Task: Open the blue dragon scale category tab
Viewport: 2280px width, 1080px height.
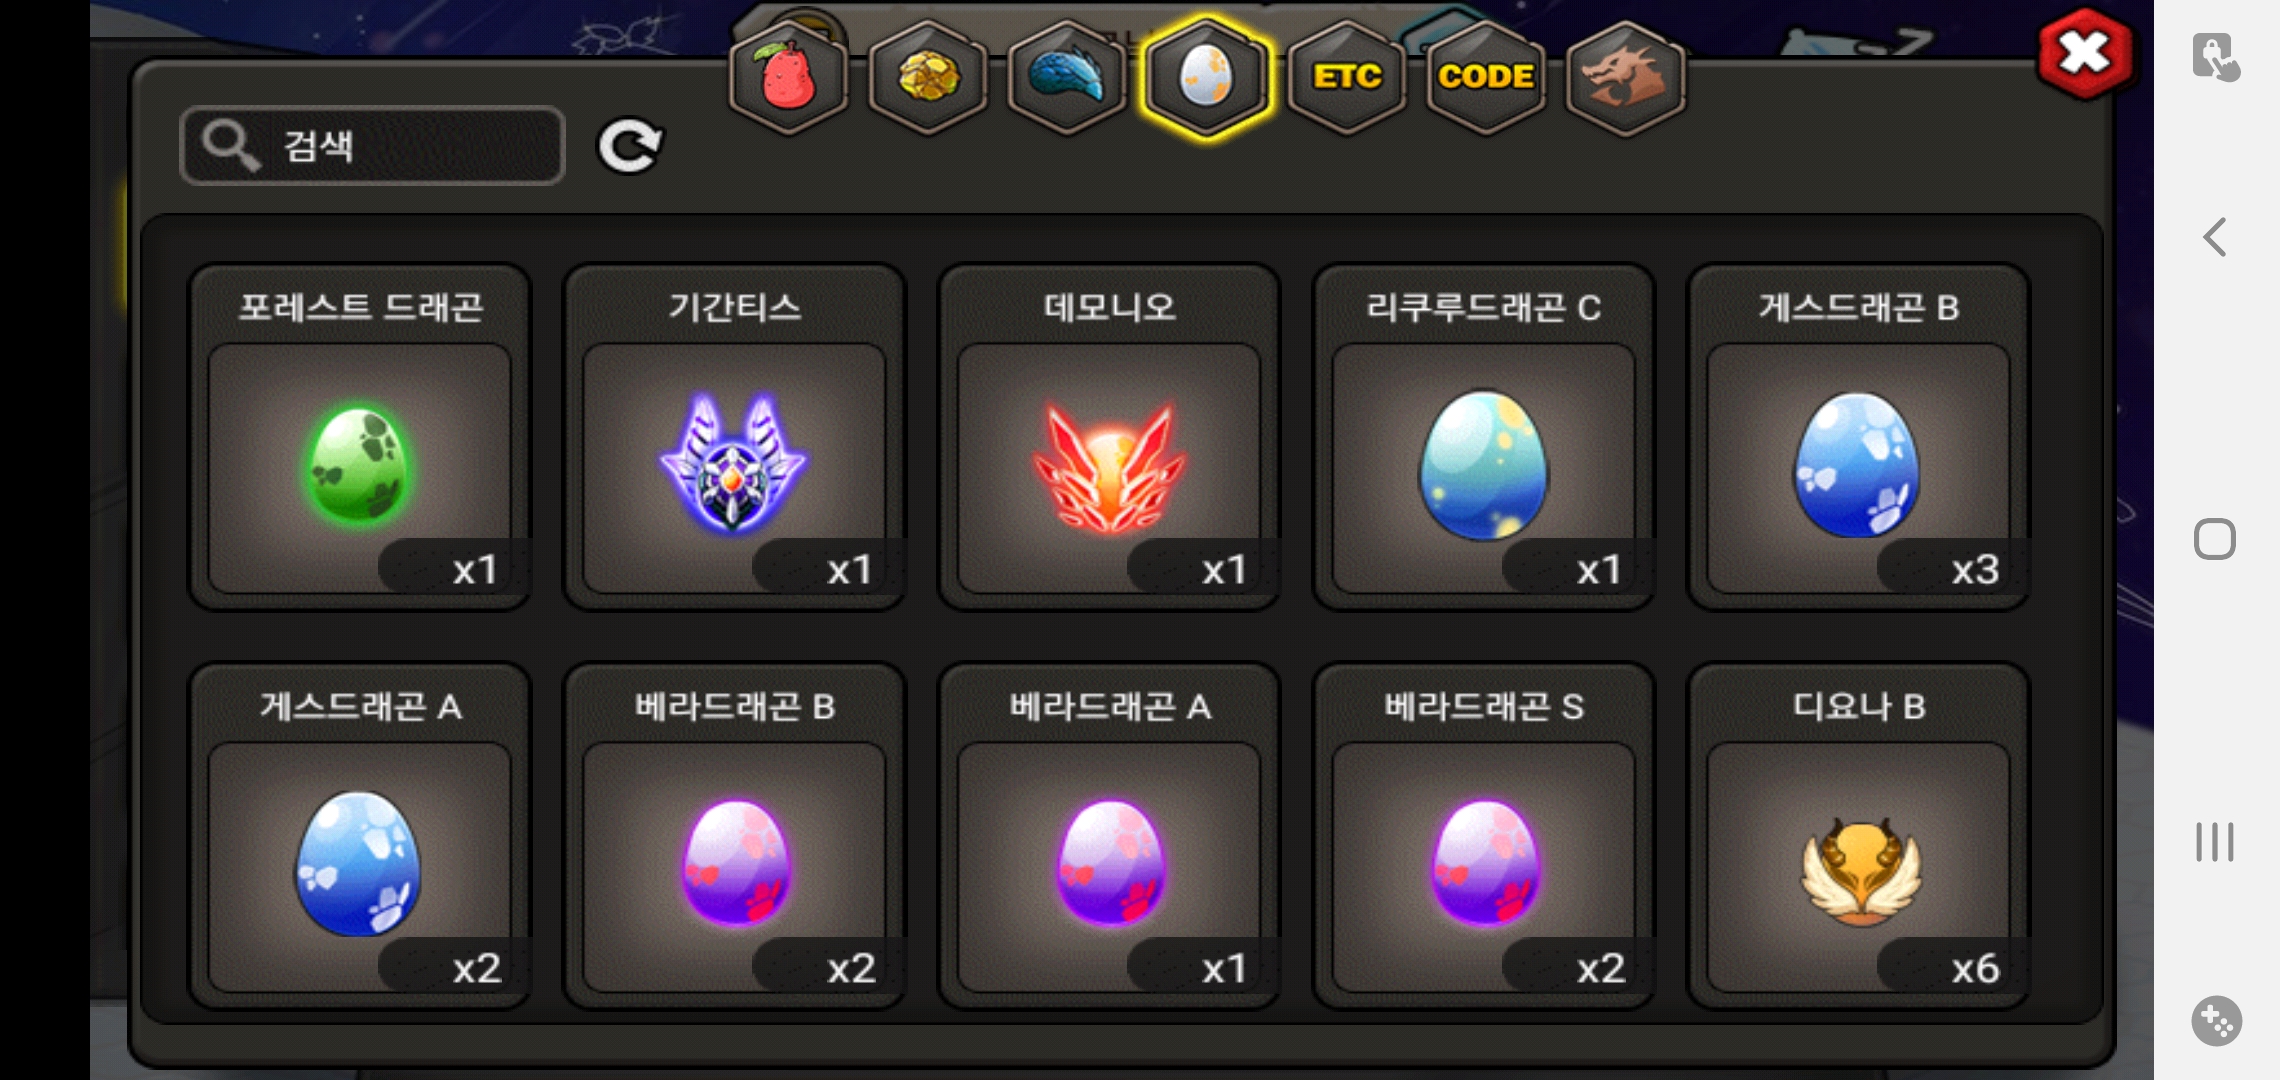Action: pyautogui.click(x=1067, y=78)
